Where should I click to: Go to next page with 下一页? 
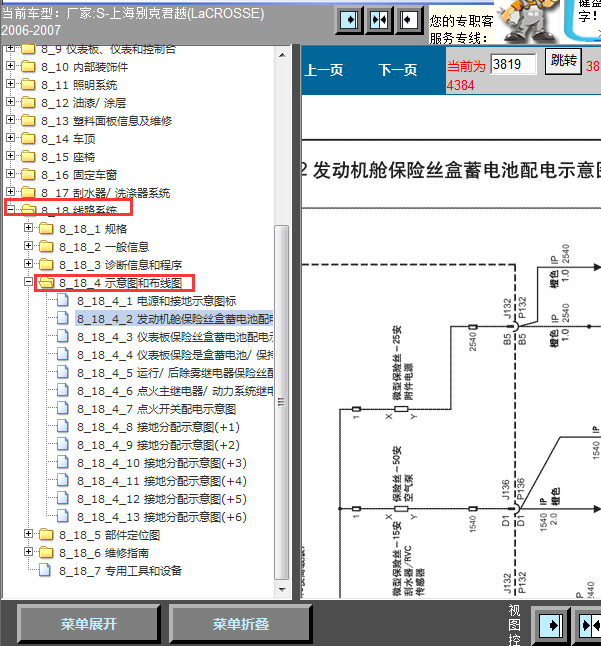[x=398, y=70]
